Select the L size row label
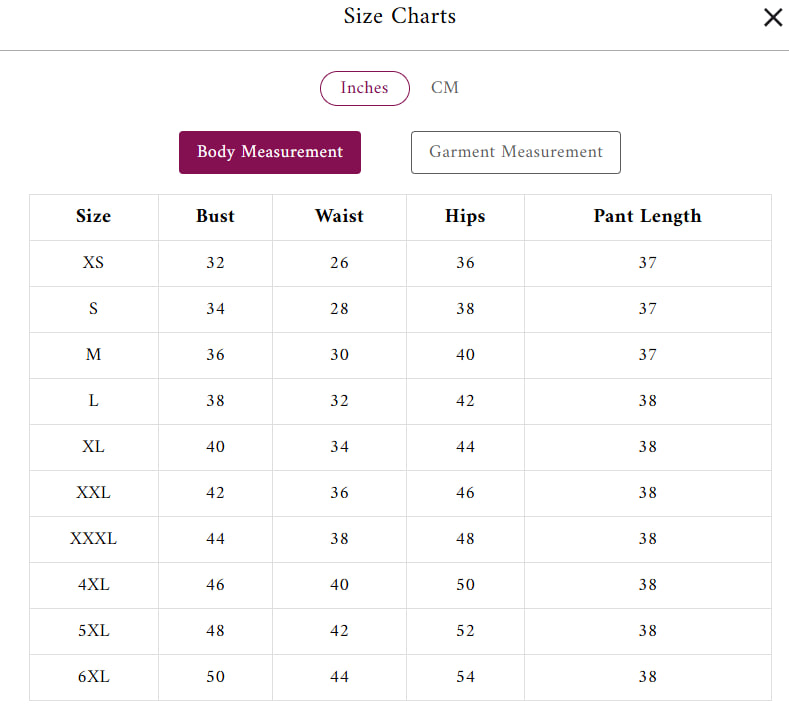Image resolution: width=789 pixels, height=726 pixels. (x=93, y=401)
